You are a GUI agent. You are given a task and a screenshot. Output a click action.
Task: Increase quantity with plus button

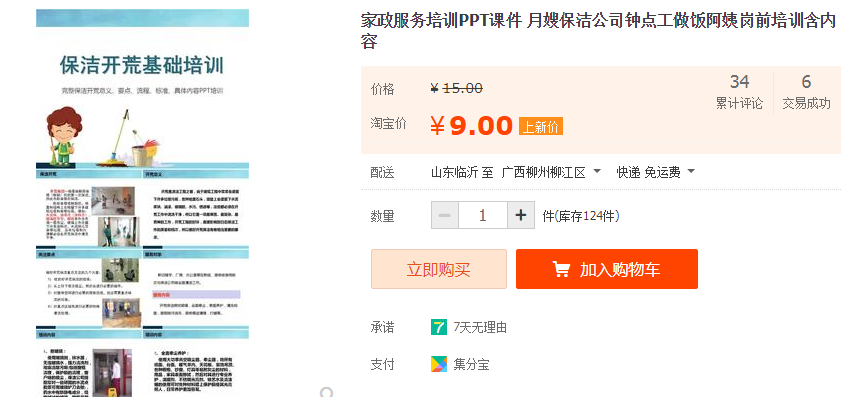520,215
